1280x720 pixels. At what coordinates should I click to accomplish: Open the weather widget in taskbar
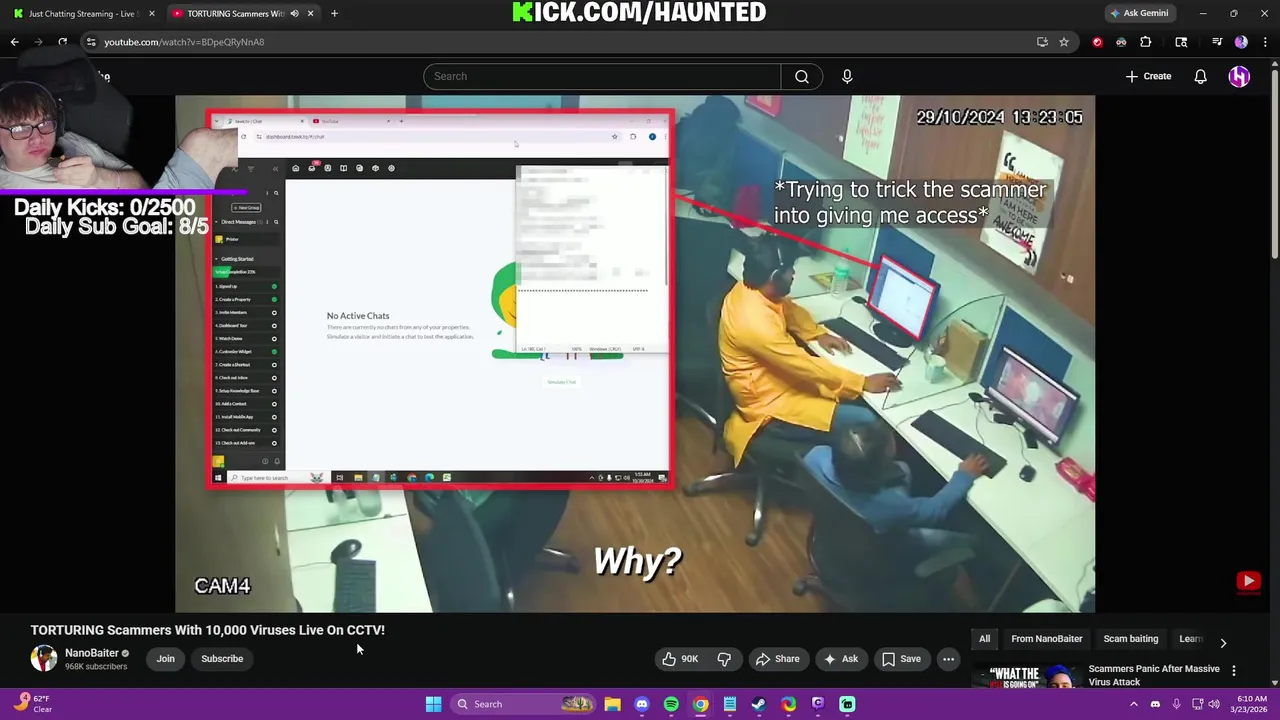point(33,704)
